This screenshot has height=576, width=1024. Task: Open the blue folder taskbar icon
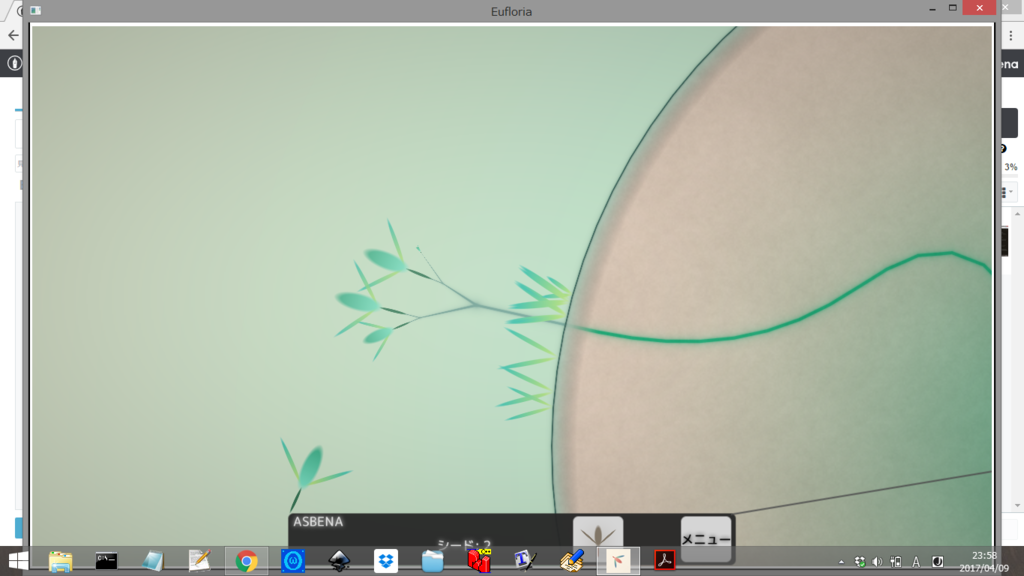432,561
